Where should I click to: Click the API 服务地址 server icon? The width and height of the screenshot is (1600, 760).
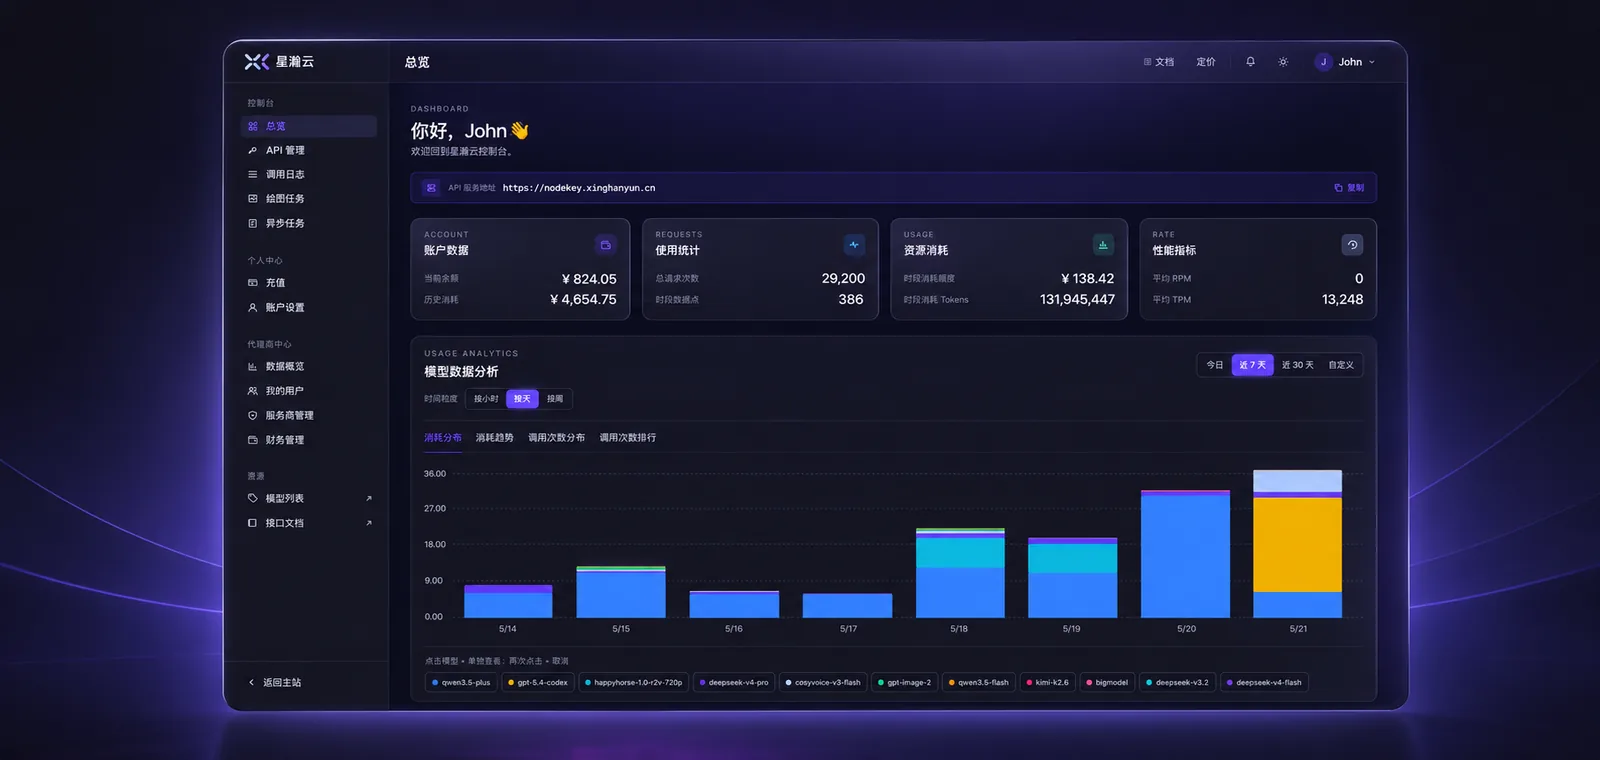point(431,188)
